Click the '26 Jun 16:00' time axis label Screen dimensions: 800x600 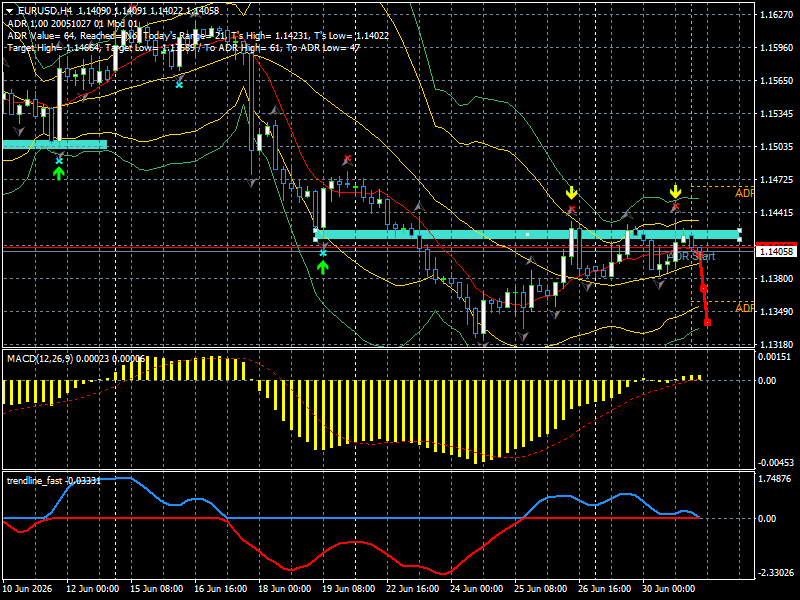pos(604,589)
